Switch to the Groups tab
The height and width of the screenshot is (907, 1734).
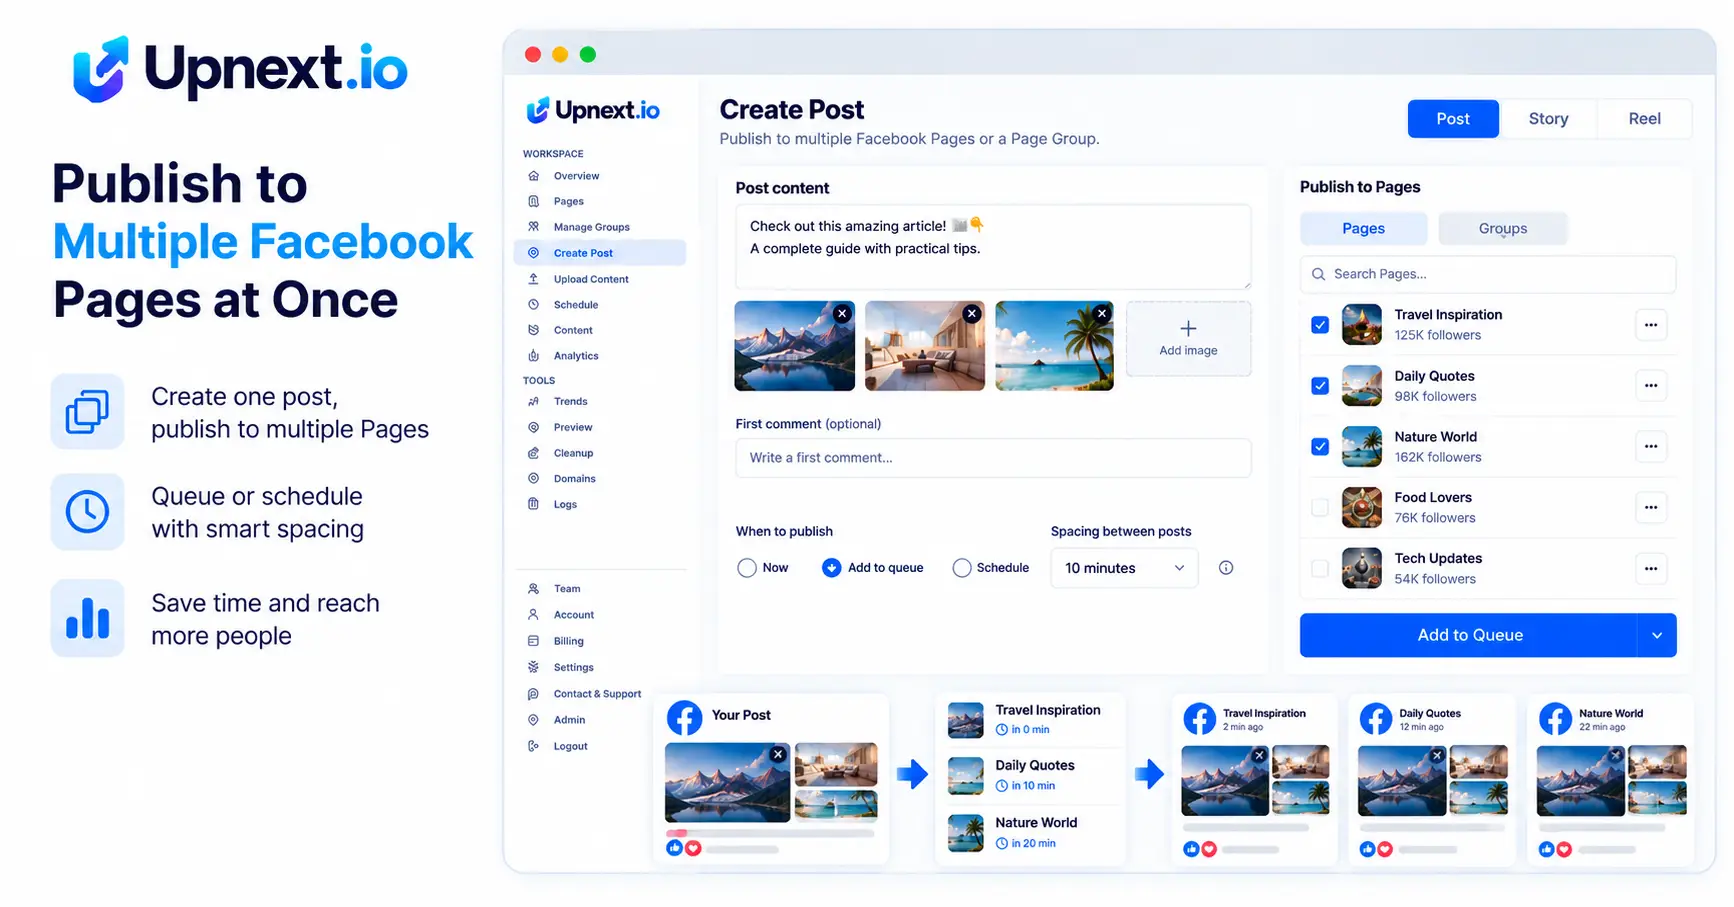point(1503,228)
